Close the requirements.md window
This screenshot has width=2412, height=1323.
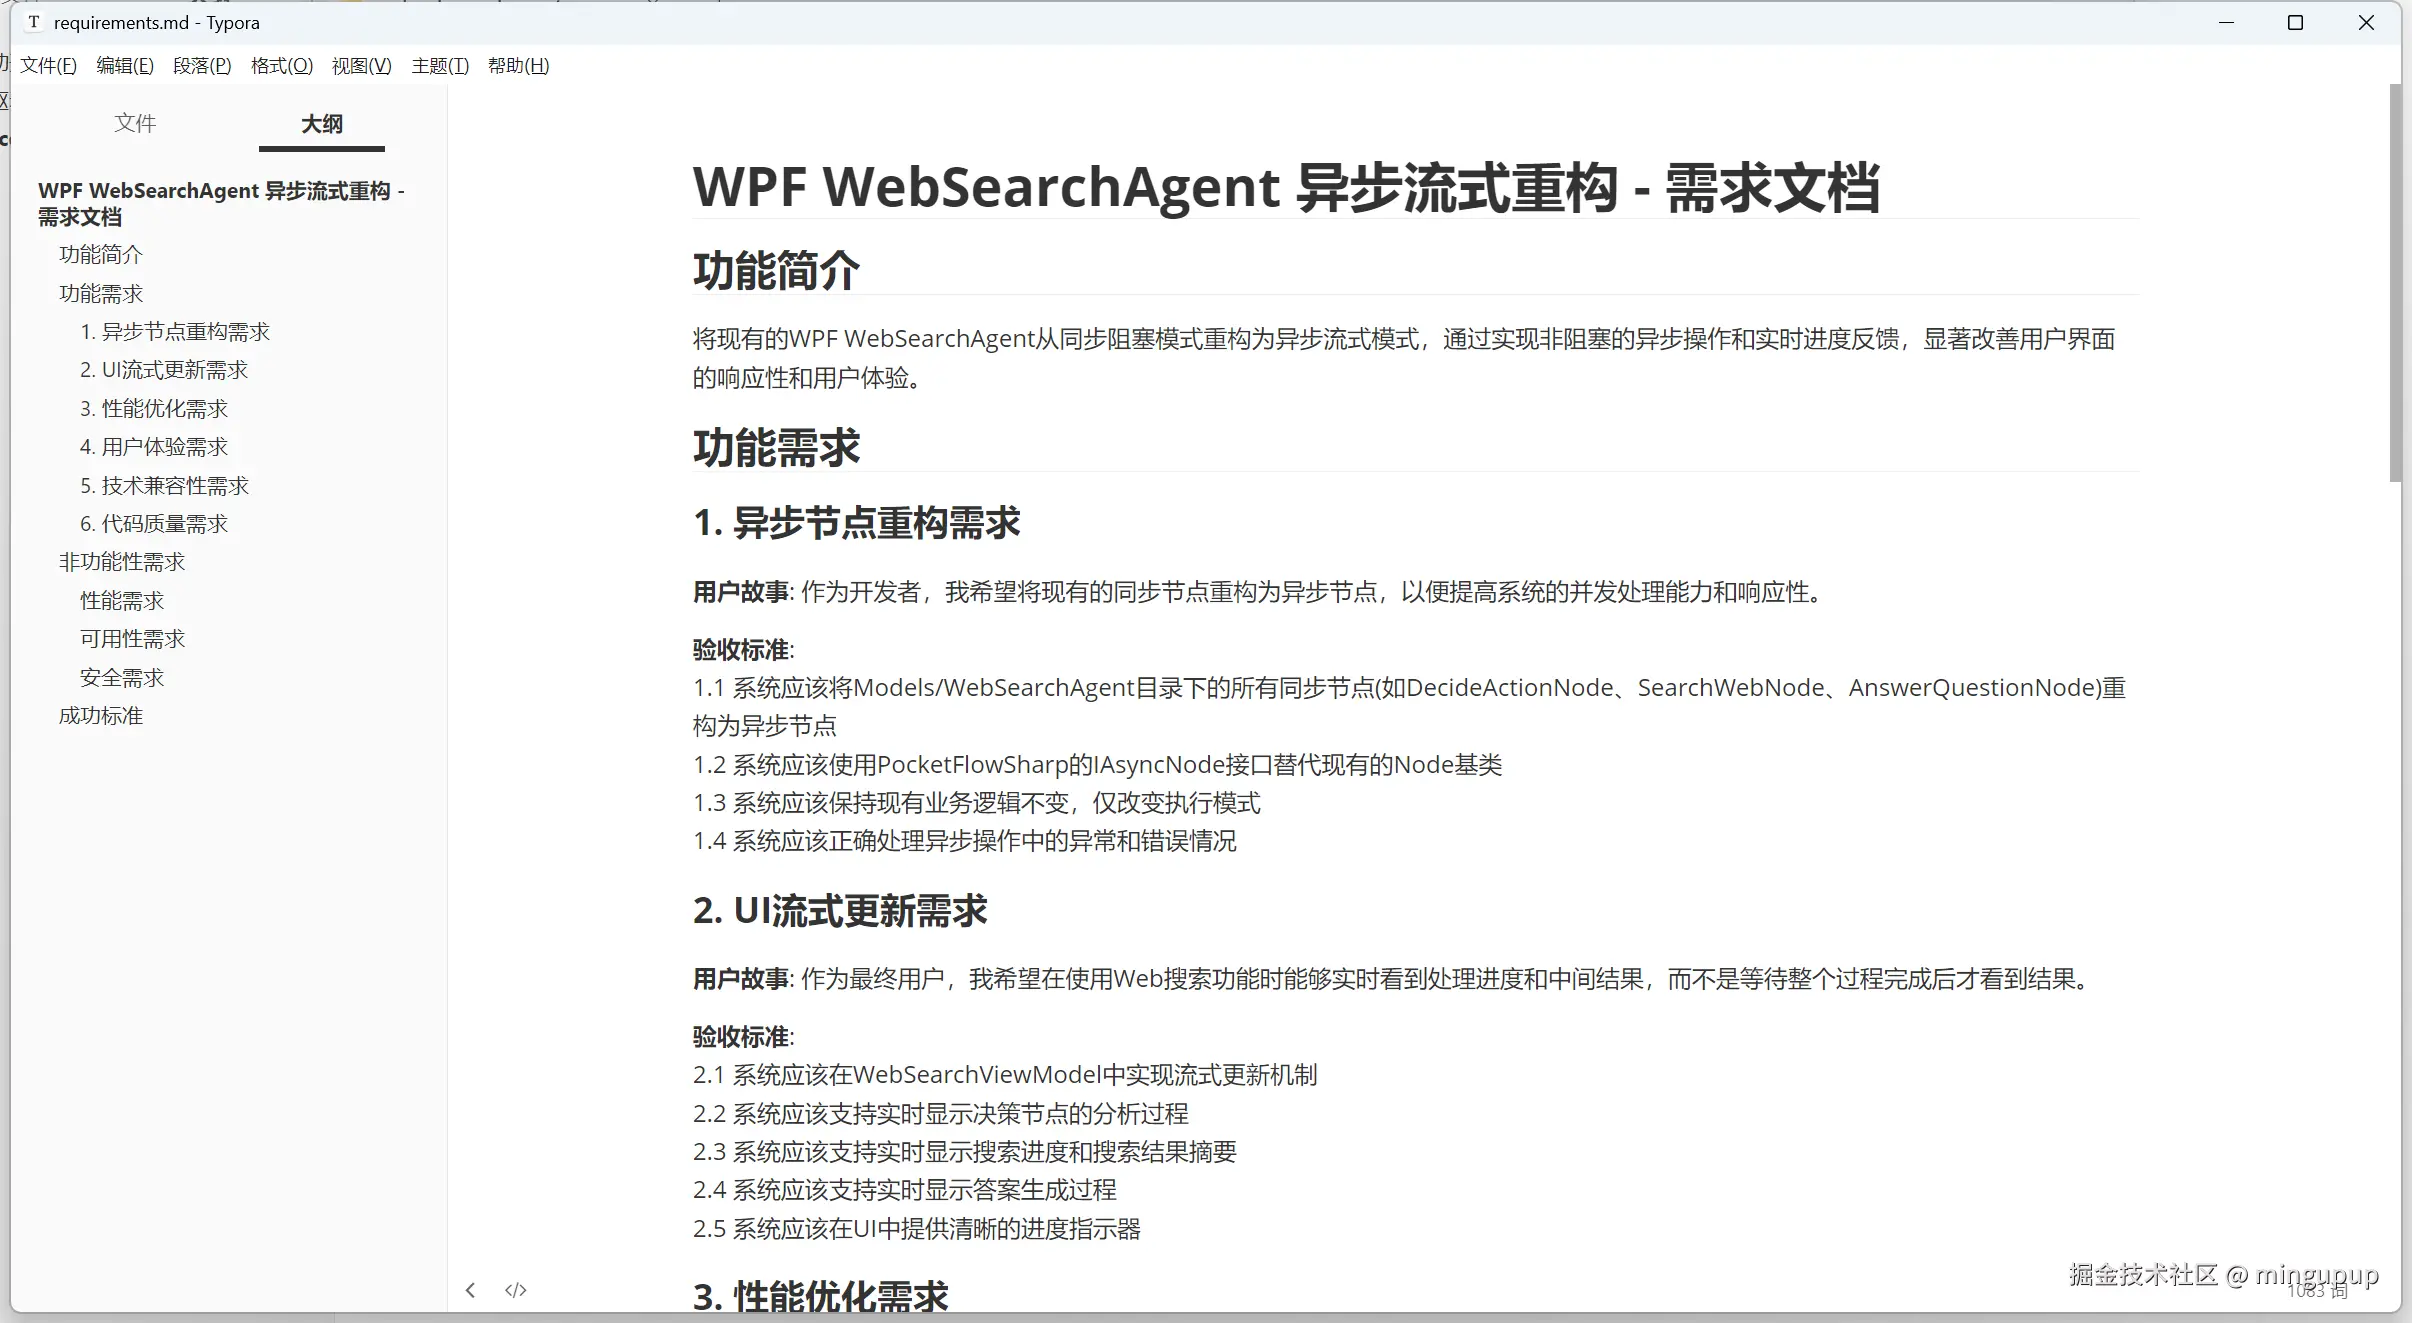click(2366, 22)
